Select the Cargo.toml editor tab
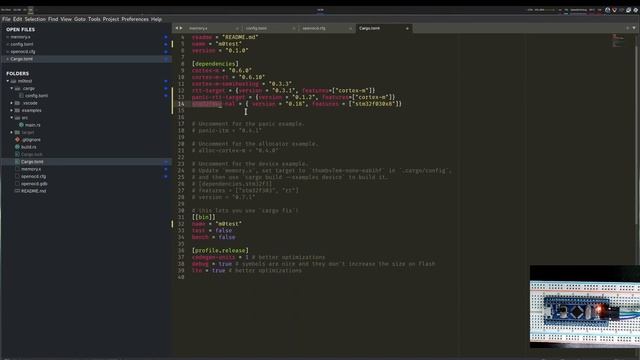 369,28
